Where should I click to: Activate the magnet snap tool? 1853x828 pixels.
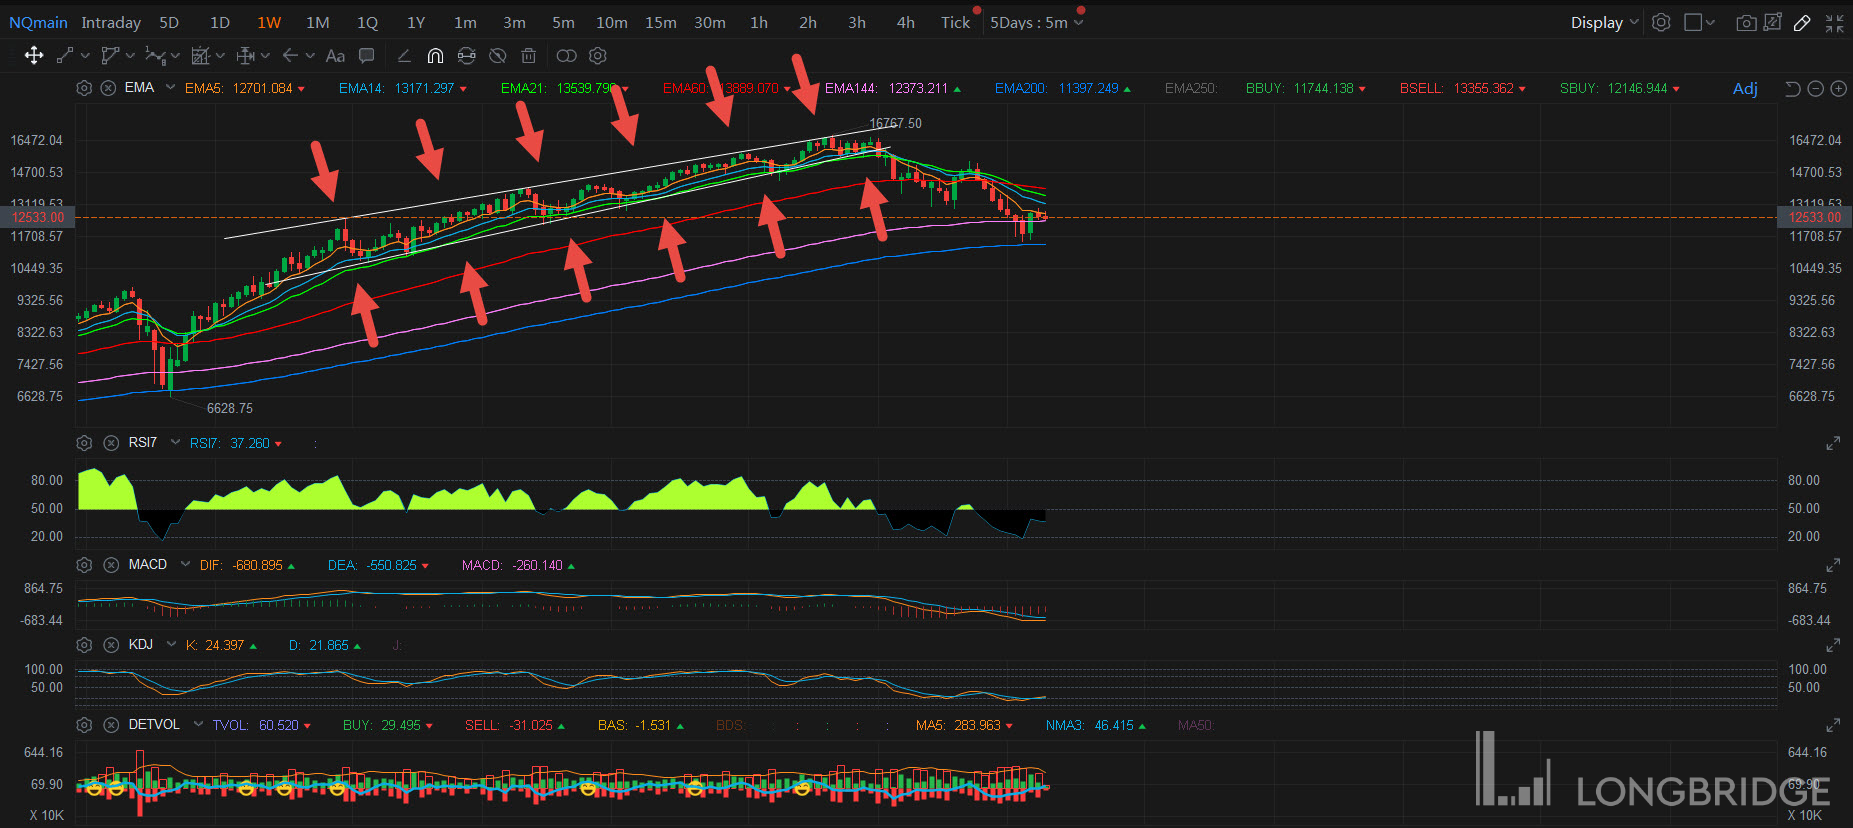tap(435, 56)
